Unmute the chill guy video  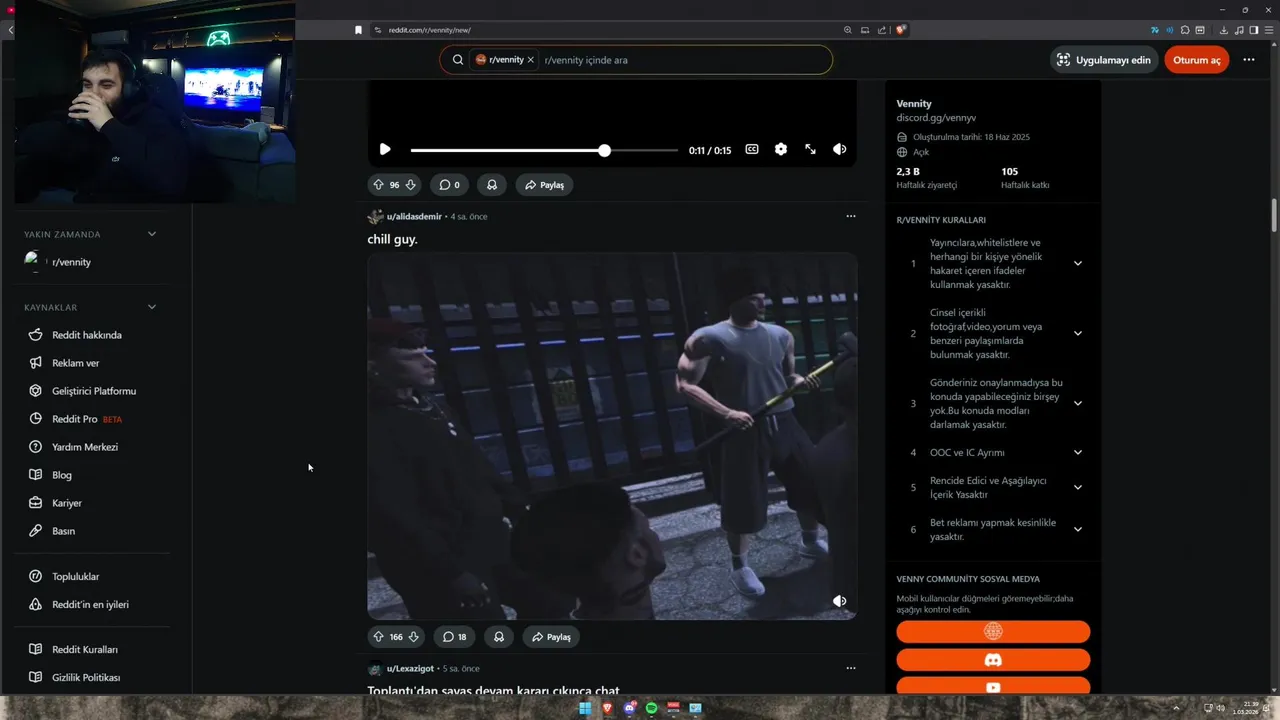pos(840,601)
